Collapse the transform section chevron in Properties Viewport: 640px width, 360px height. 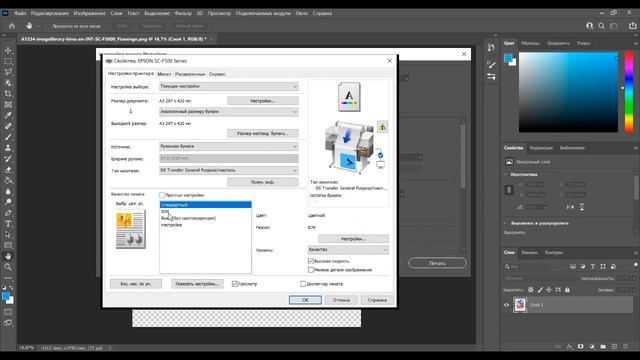tap(505, 174)
